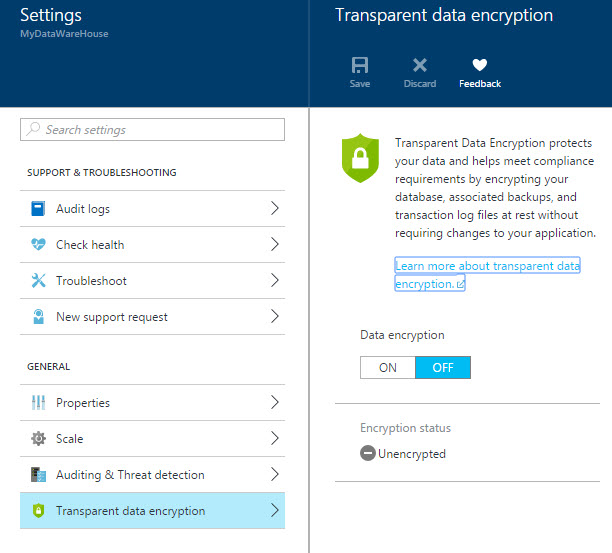Click the Feedback heart icon
612x553 pixels.
click(x=480, y=65)
